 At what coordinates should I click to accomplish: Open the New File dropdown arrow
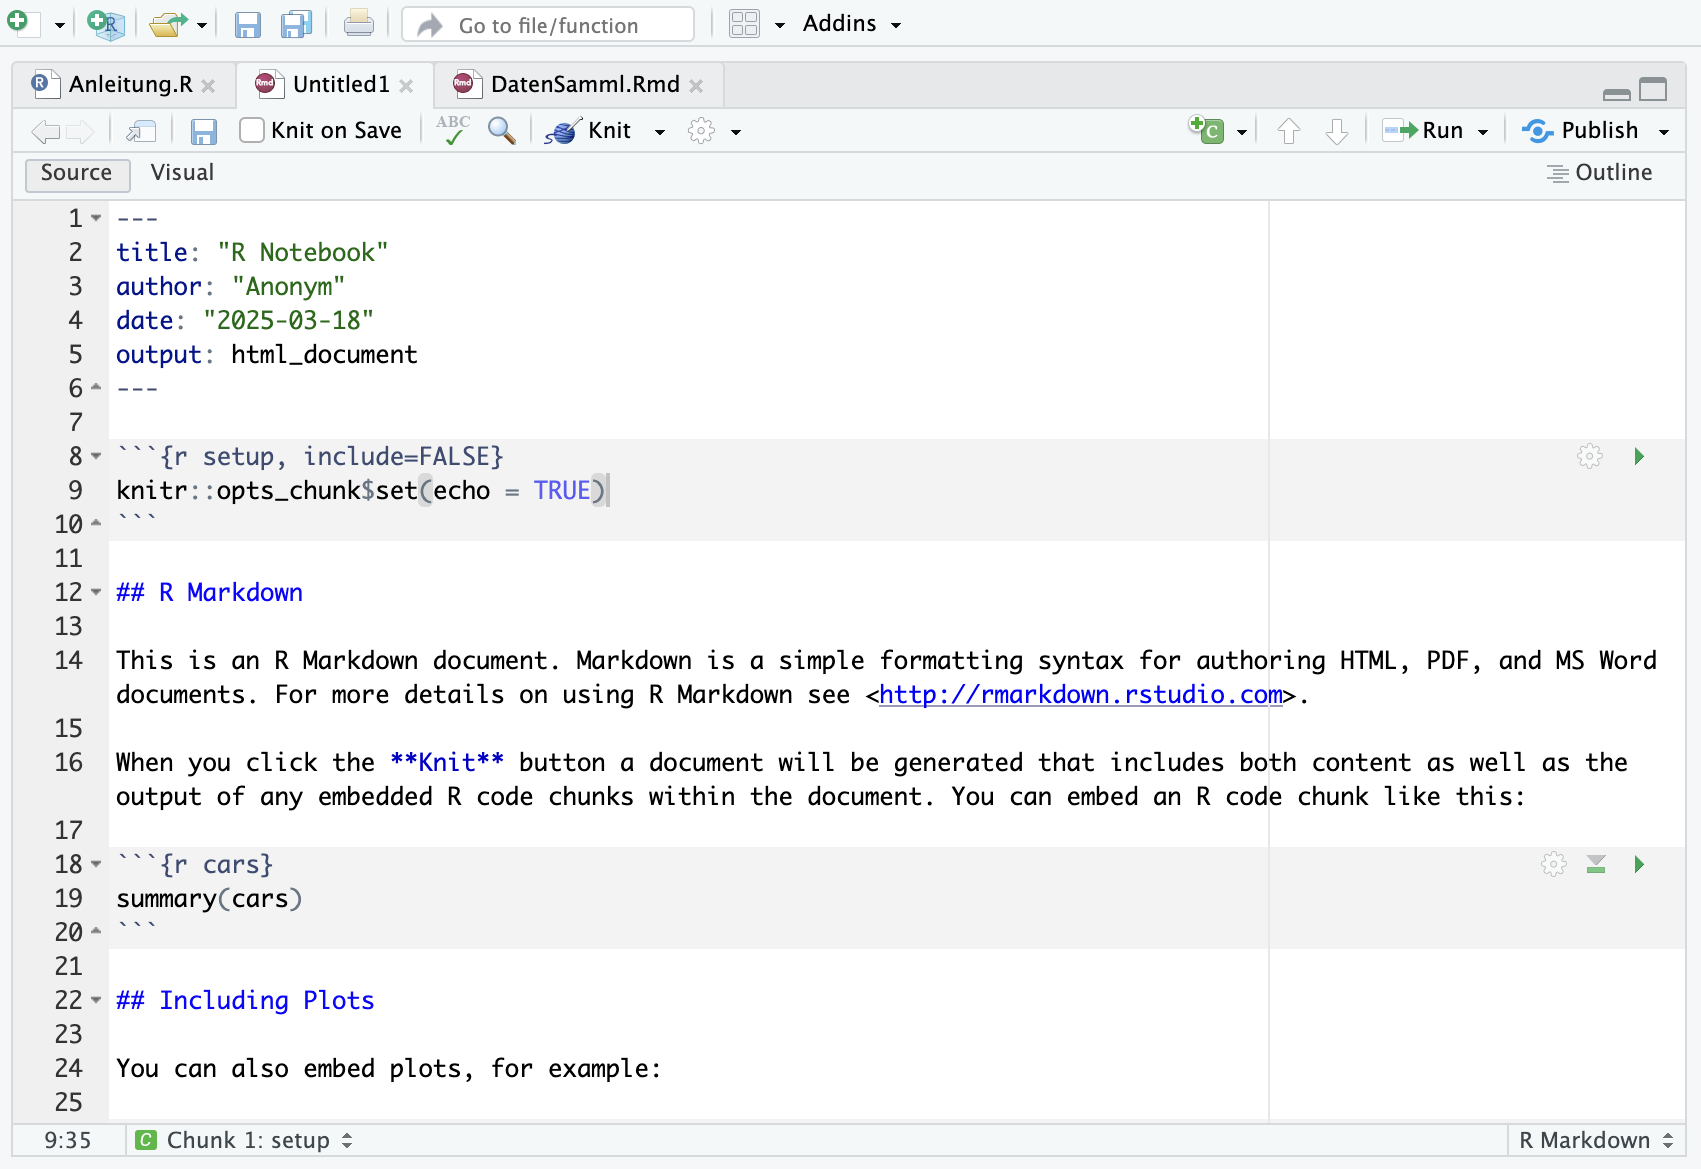pos(60,25)
